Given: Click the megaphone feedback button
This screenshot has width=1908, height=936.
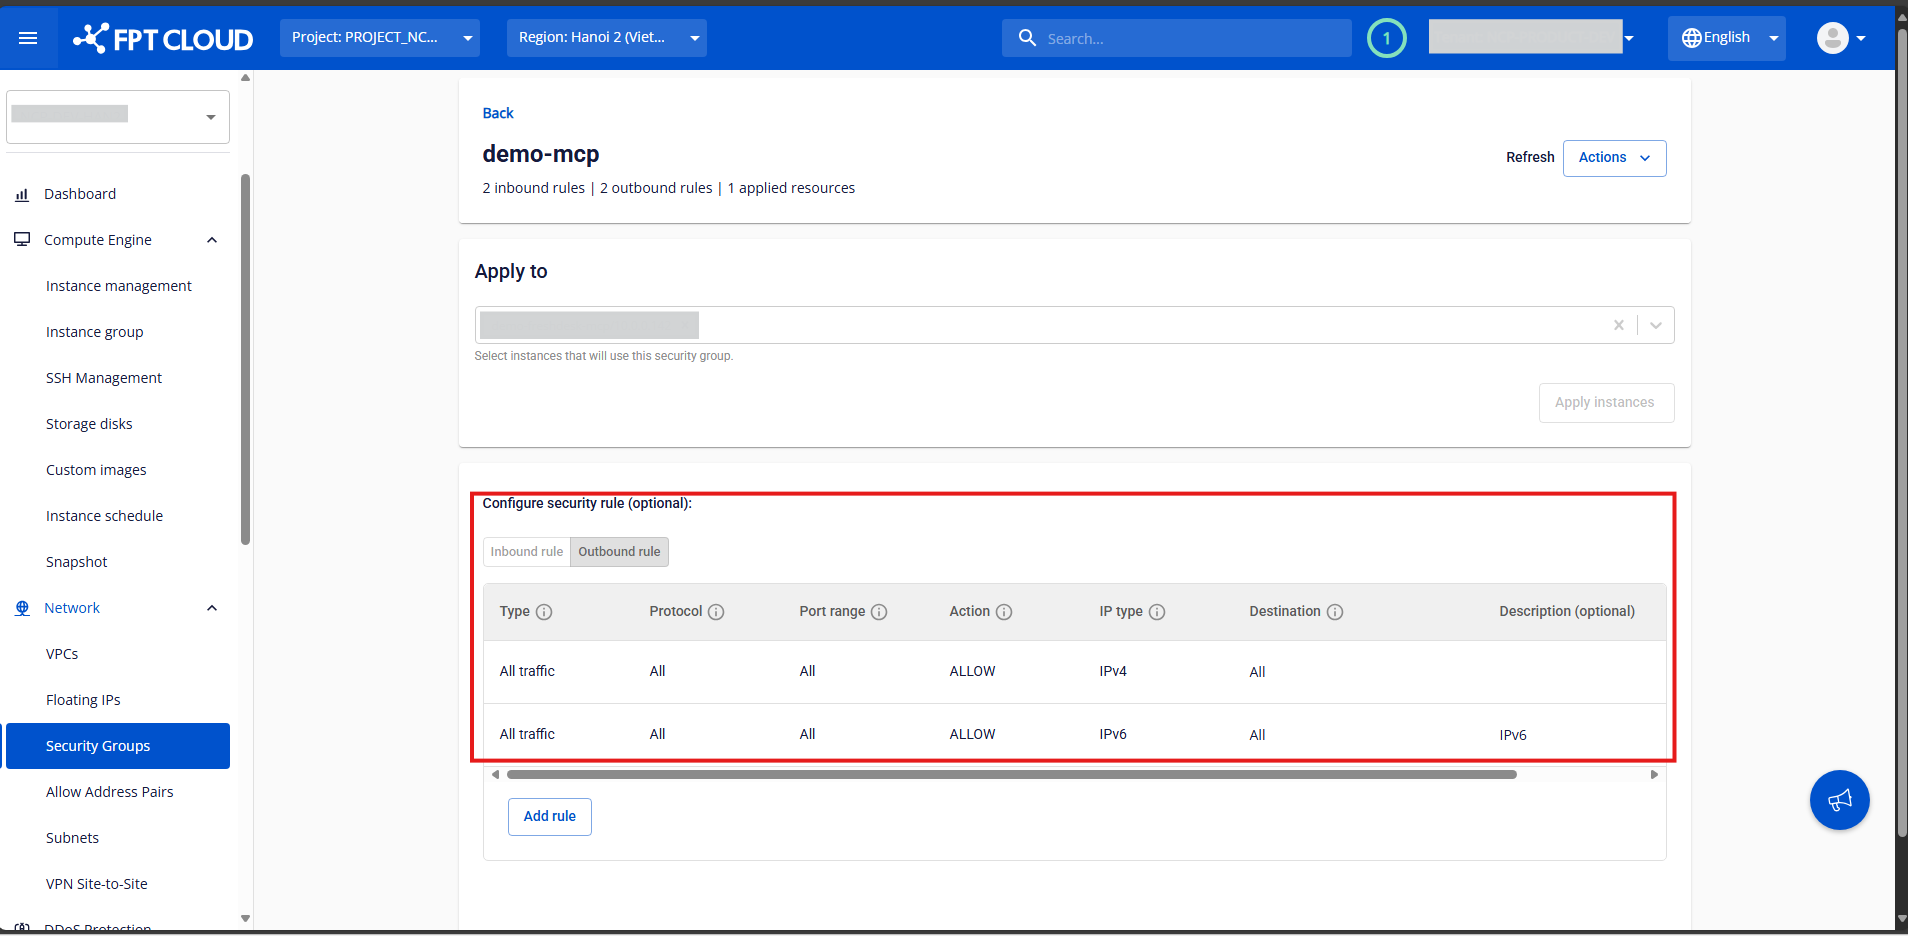Looking at the screenshot, I should click(x=1839, y=800).
